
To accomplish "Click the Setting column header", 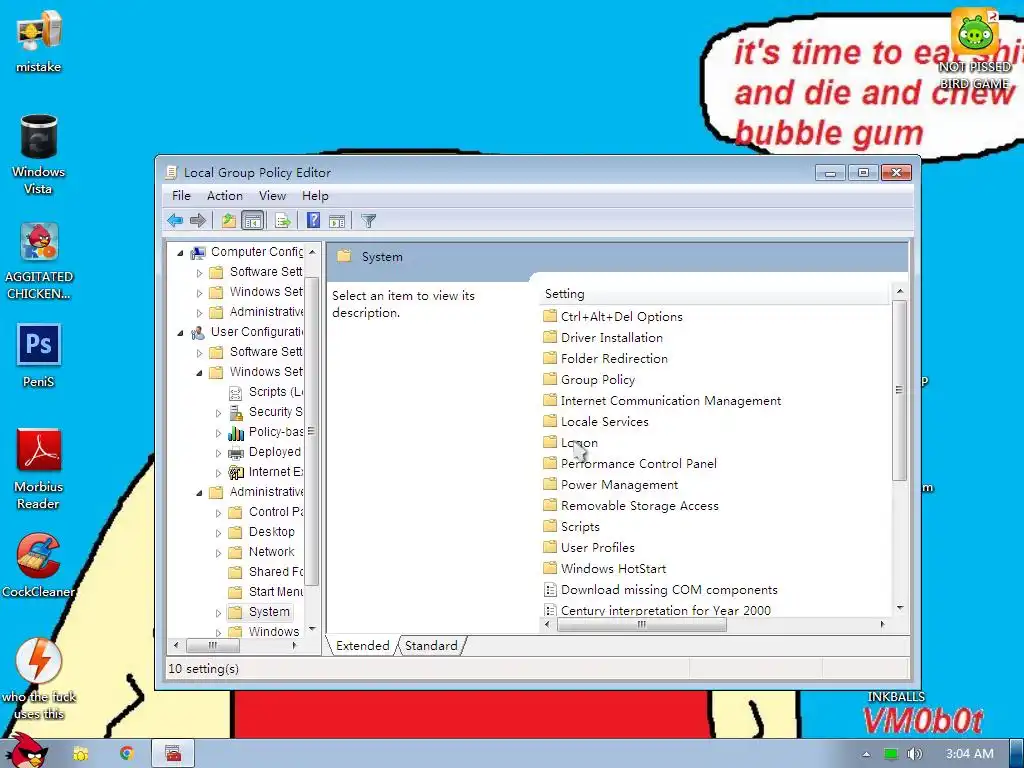I will [x=714, y=294].
